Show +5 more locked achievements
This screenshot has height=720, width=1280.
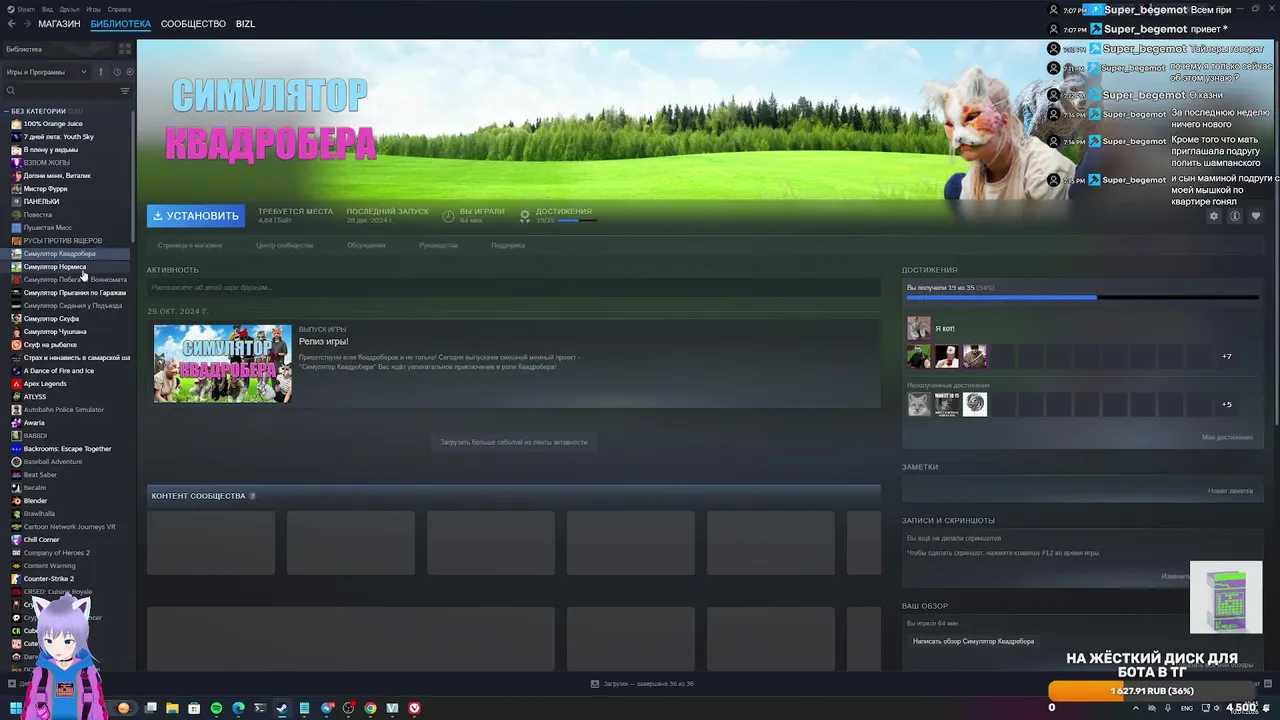tap(1227, 405)
